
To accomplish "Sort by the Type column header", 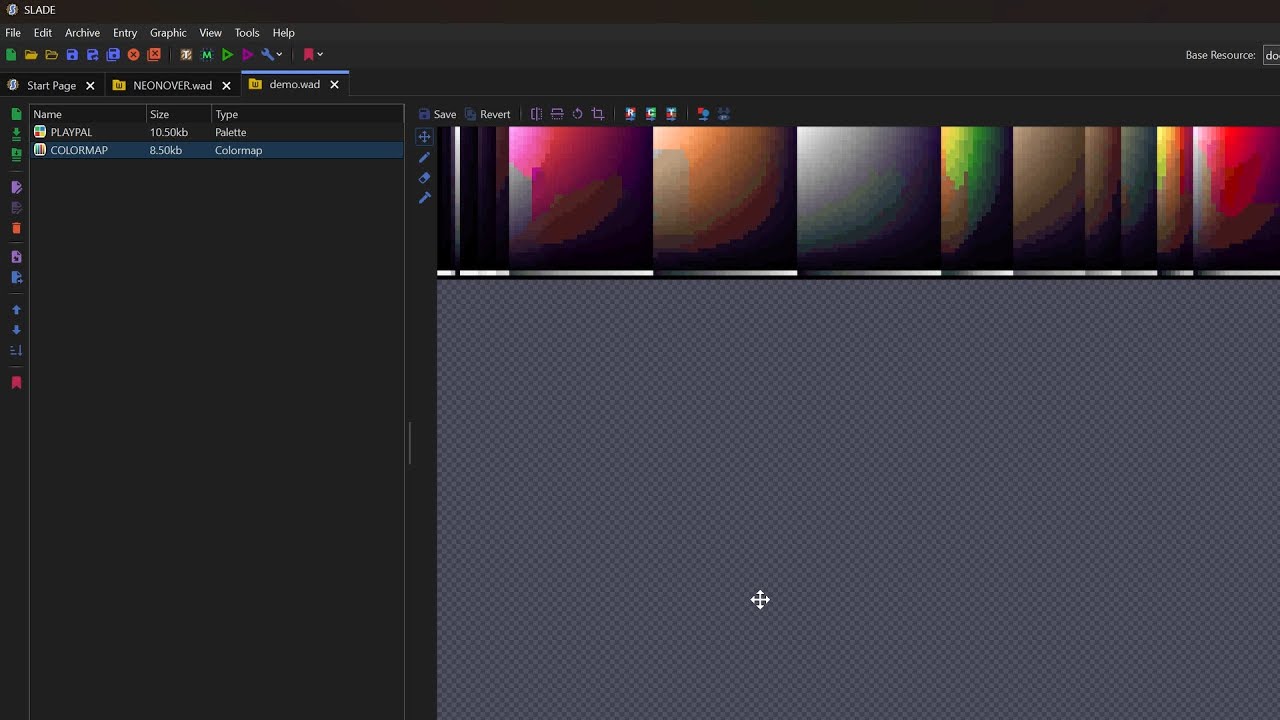I will click(307, 114).
